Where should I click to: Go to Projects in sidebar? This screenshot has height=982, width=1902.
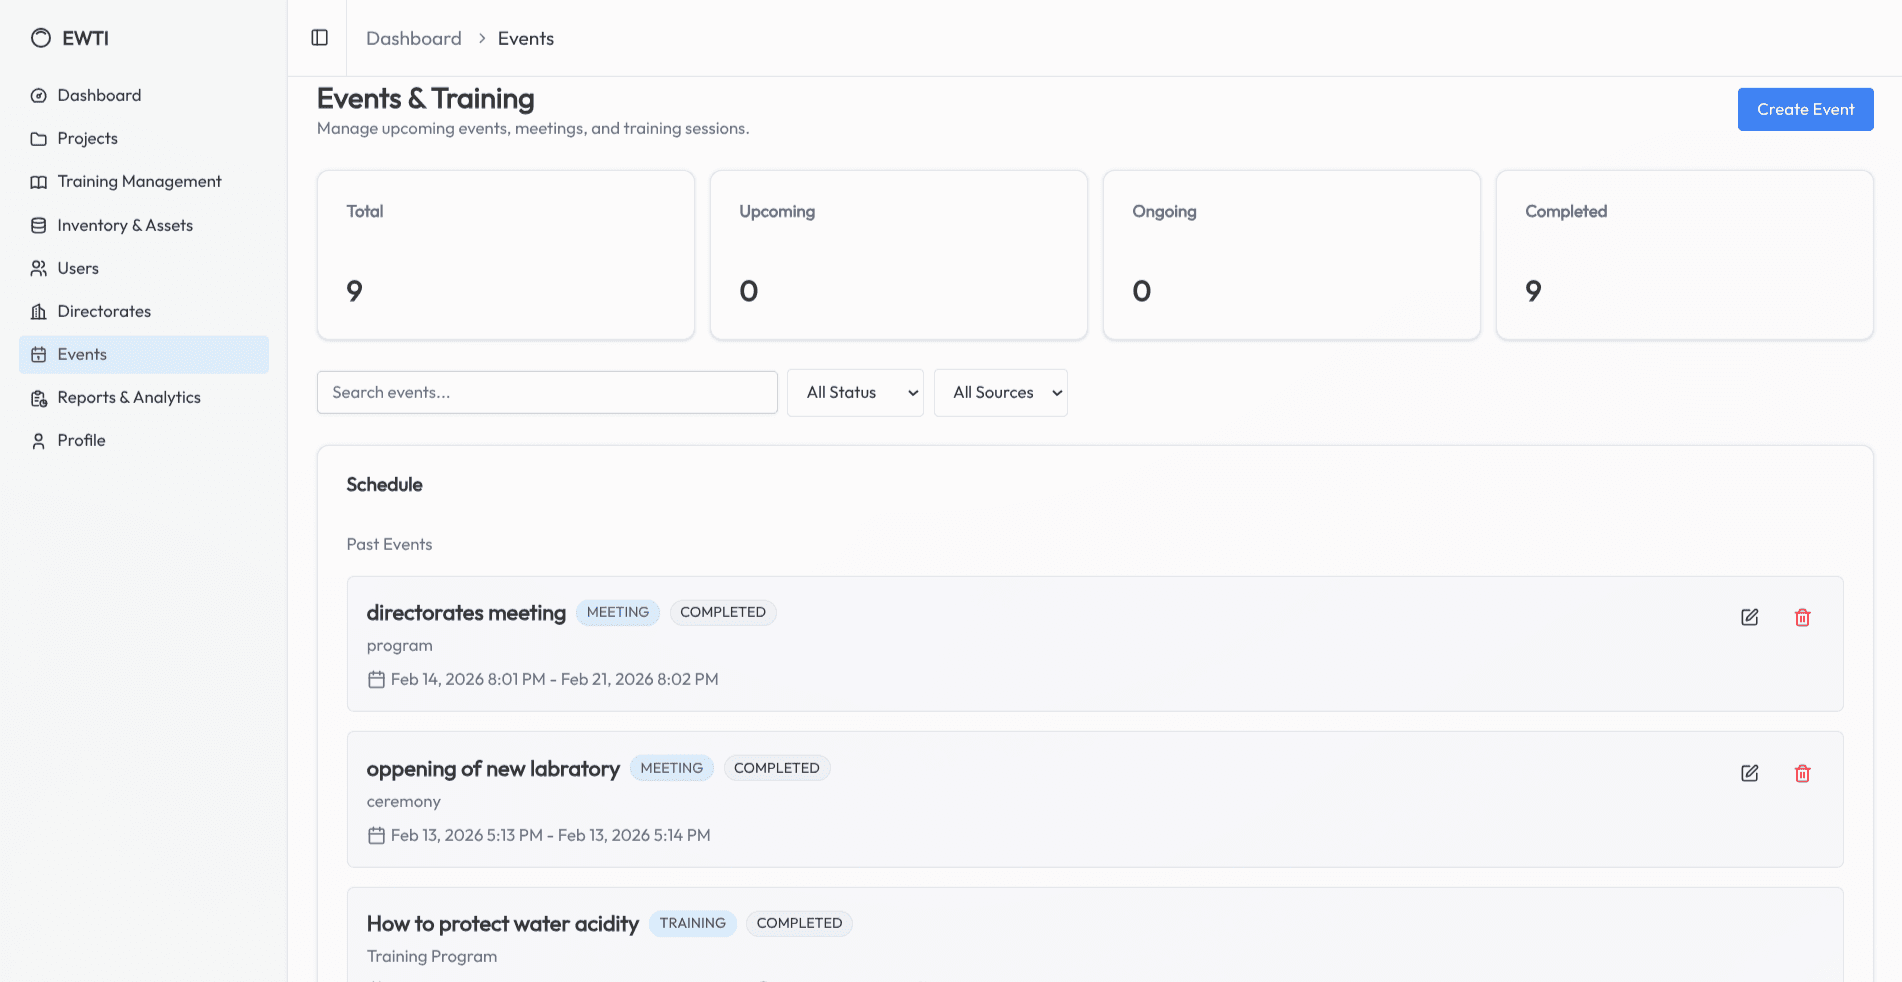87,138
